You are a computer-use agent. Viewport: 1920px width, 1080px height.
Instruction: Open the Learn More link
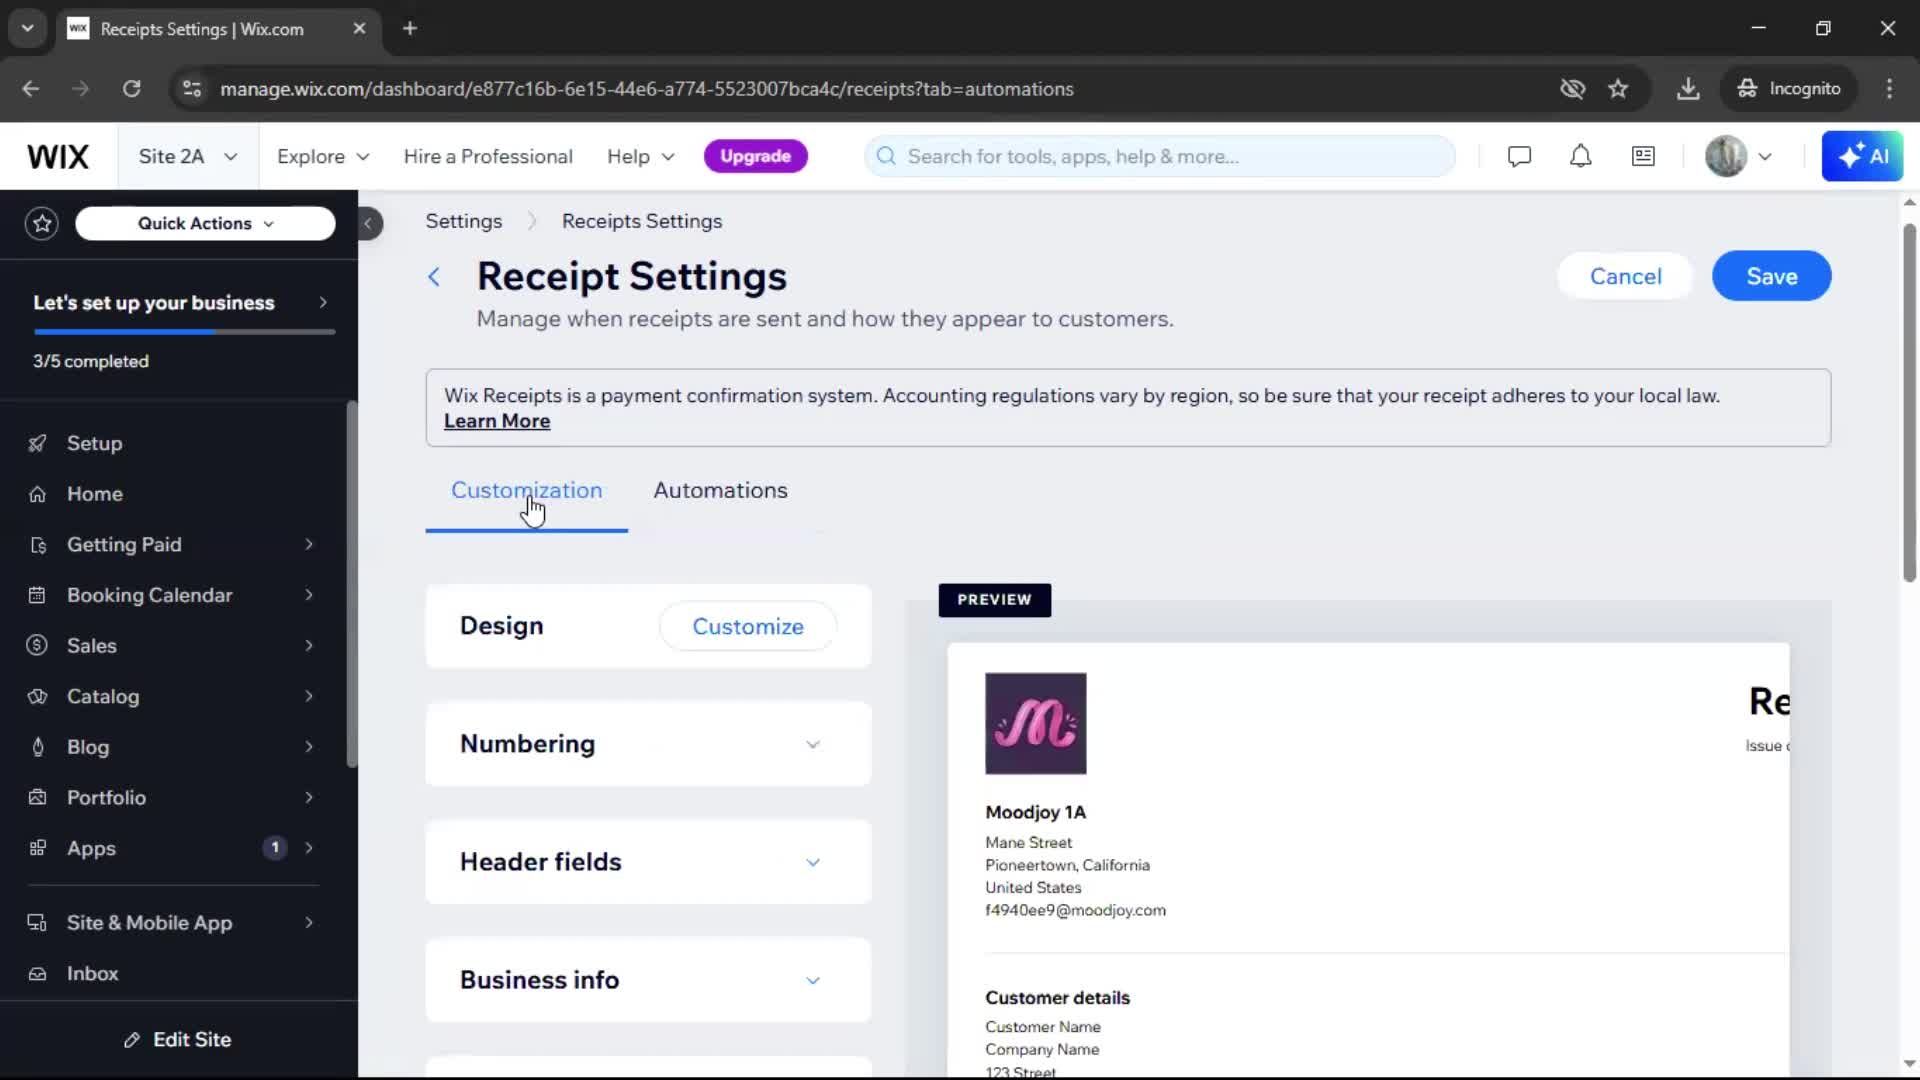[497, 422]
